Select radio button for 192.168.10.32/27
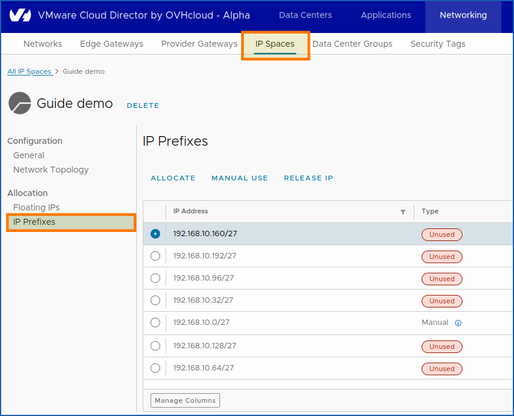The image size is (514, 416). click(x=155, y=300)
